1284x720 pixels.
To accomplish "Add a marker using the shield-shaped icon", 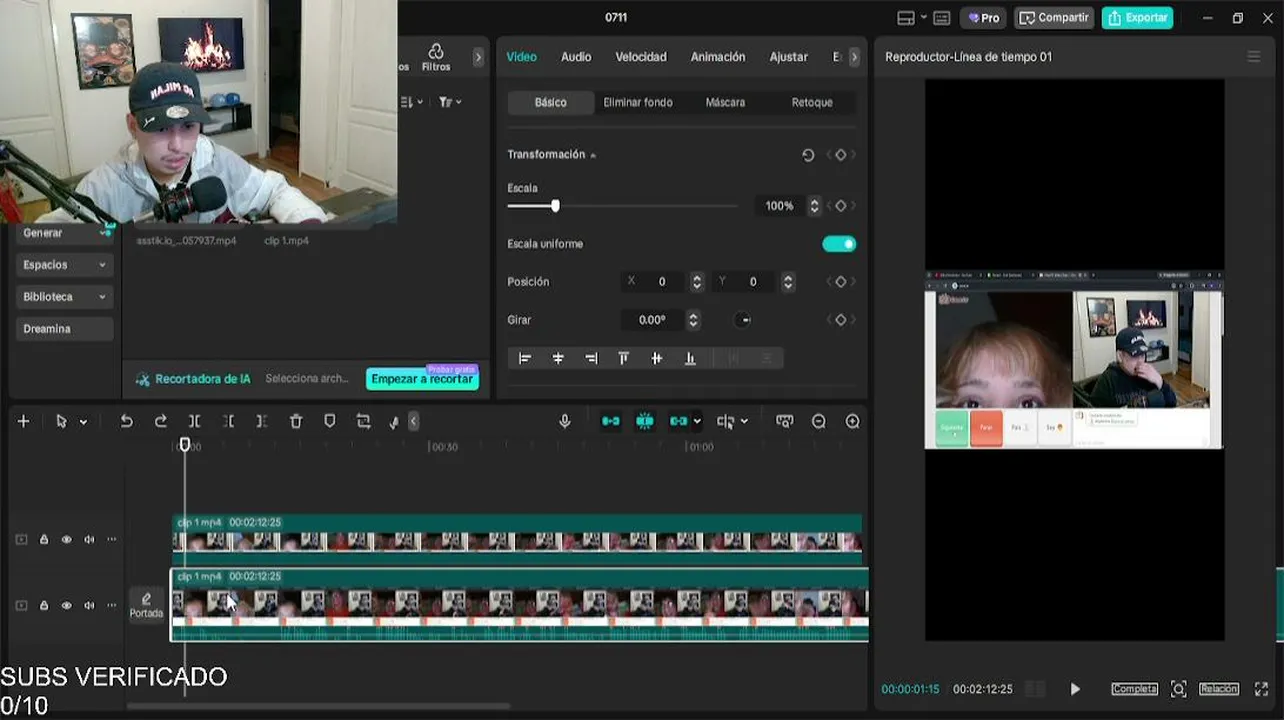I will coord(329,421).
